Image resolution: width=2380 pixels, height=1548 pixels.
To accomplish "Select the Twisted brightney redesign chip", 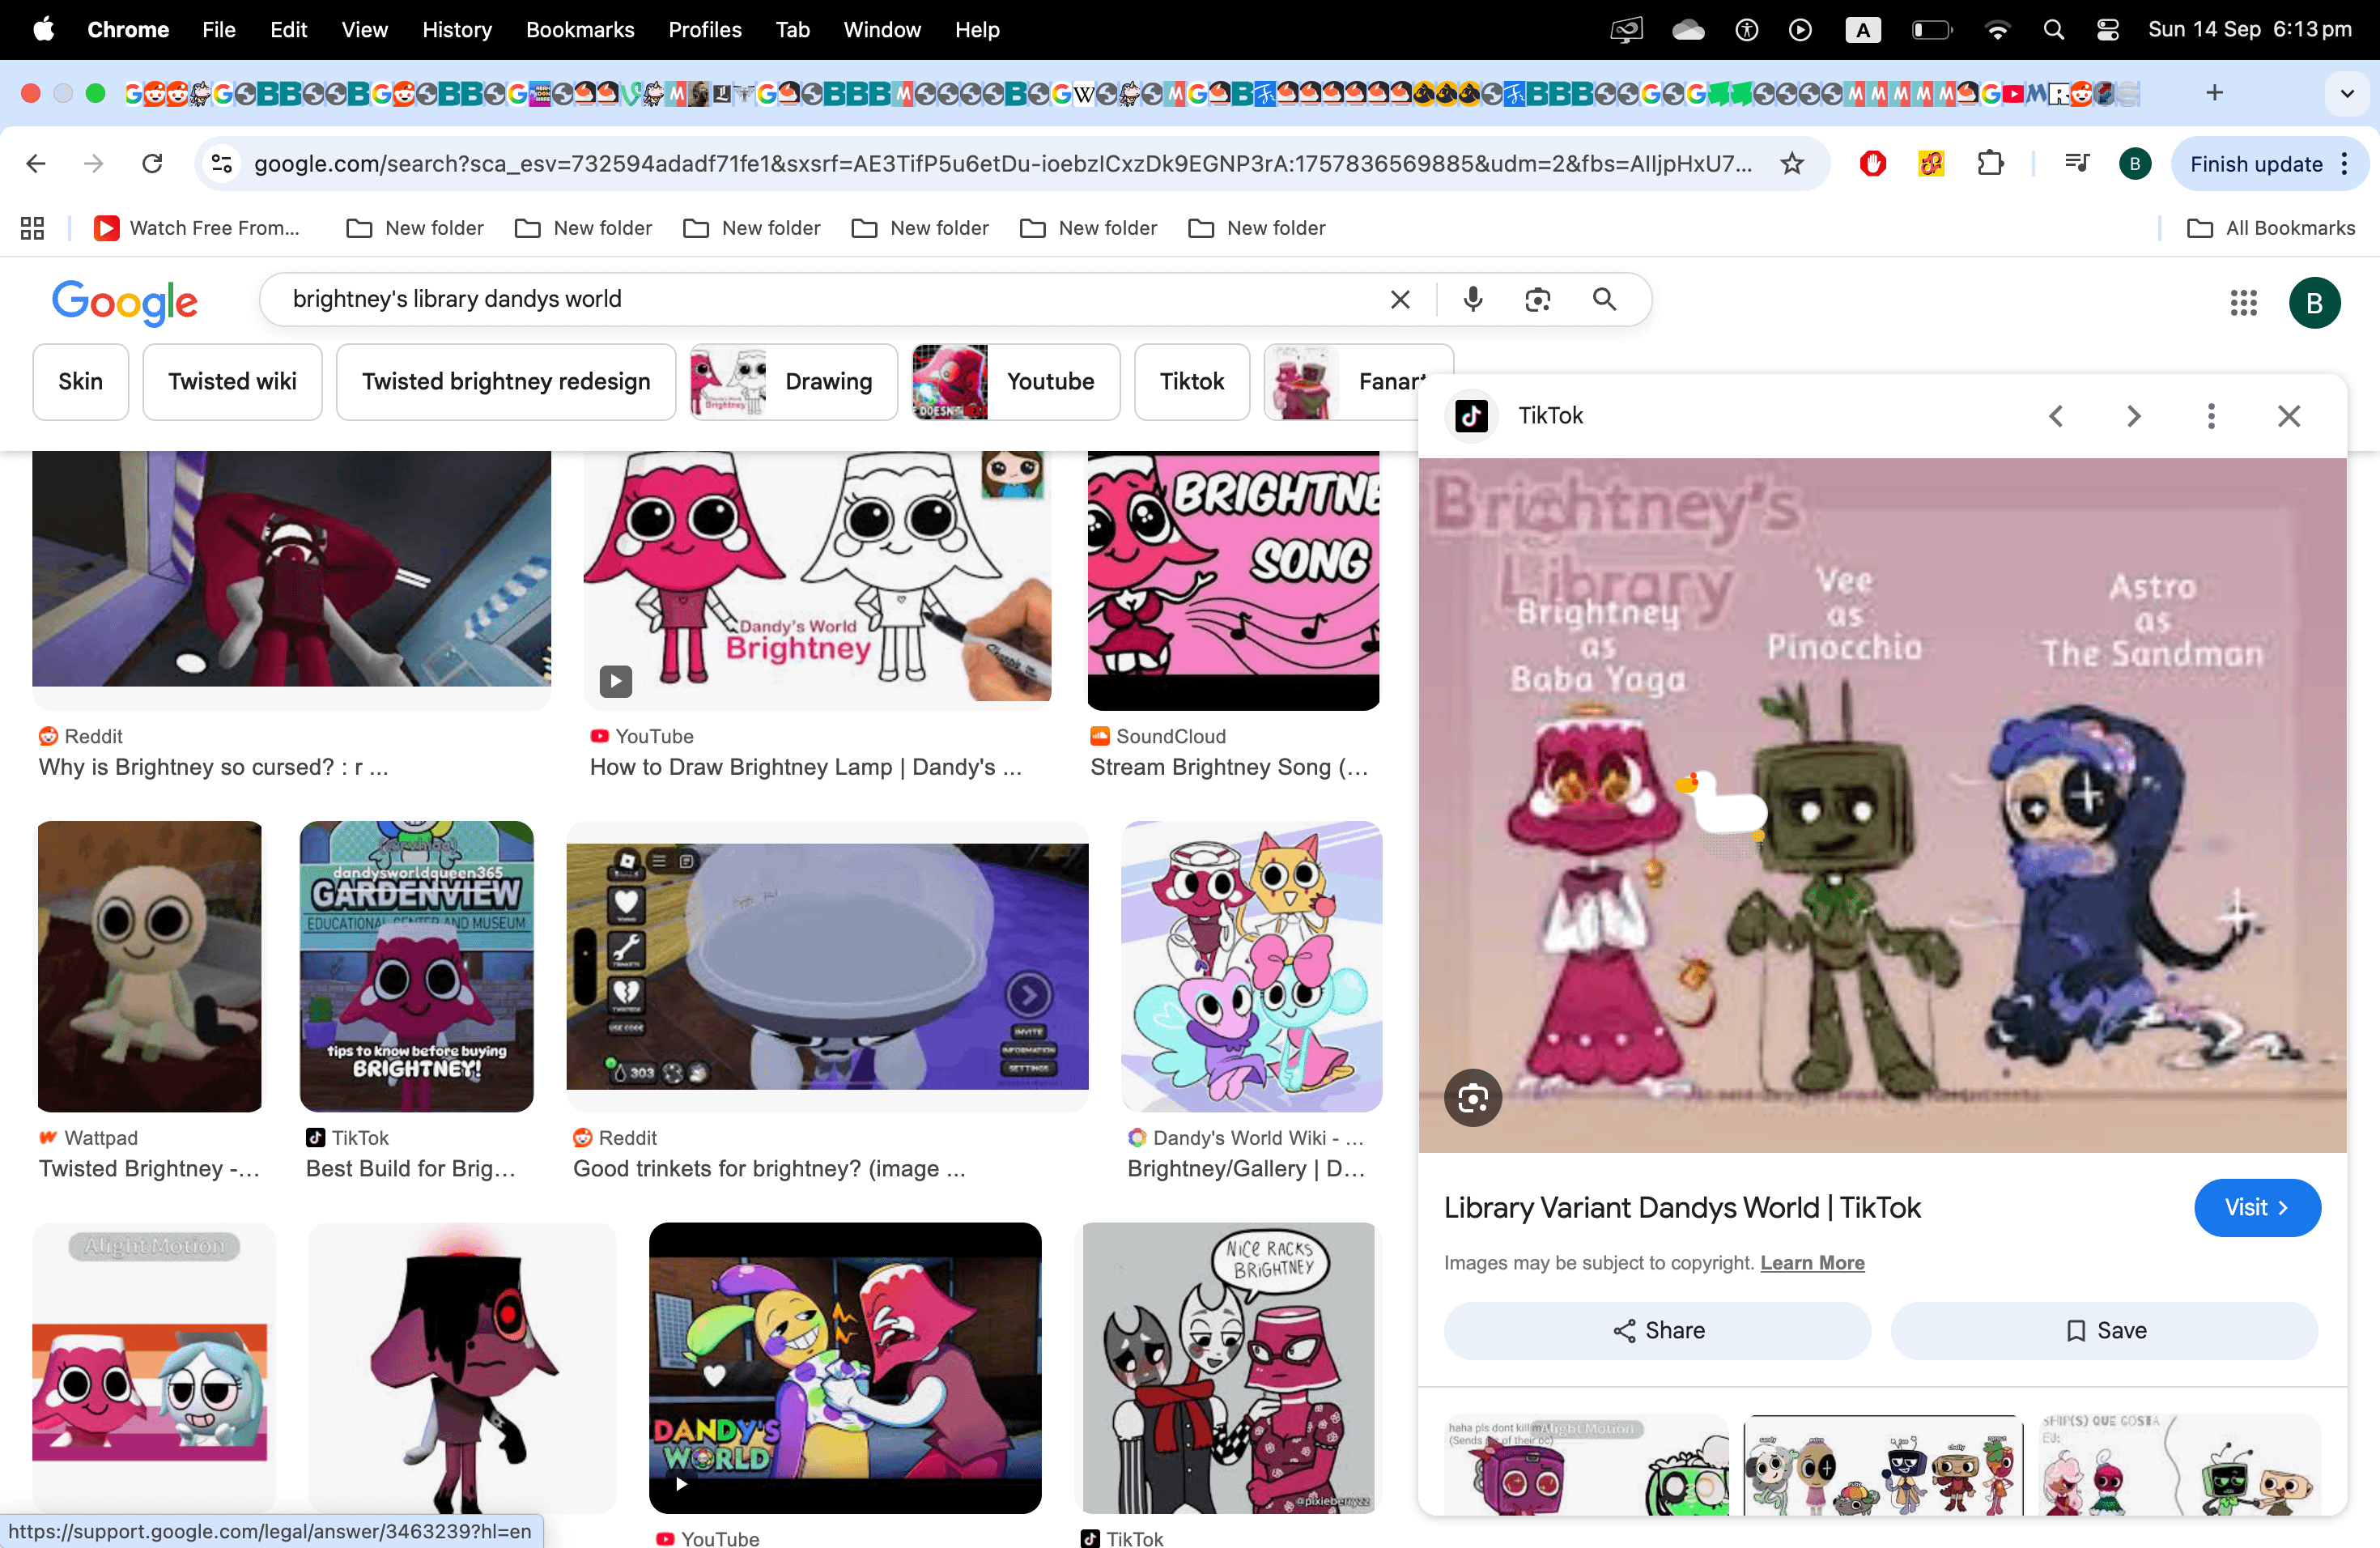I will [506, 381].
